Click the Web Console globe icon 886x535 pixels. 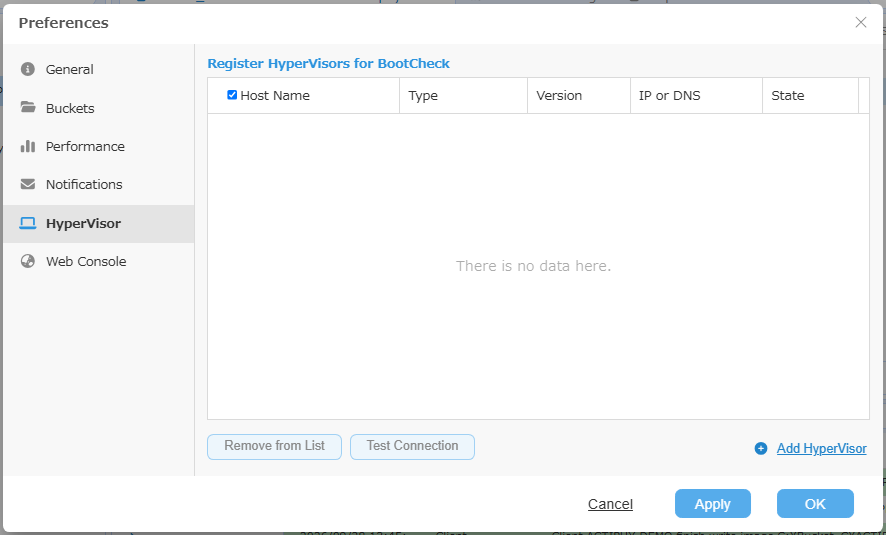pyautogui.click(x=28, y=261)
